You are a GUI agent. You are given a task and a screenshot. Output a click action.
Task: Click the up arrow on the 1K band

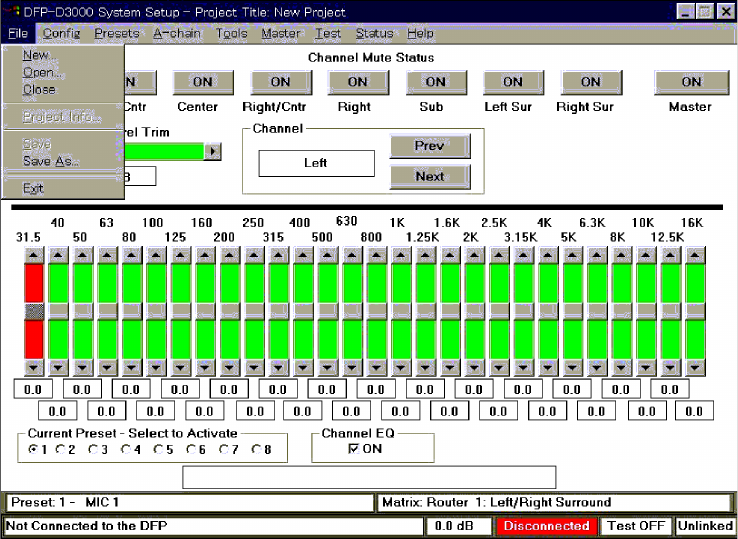[401, 255]
